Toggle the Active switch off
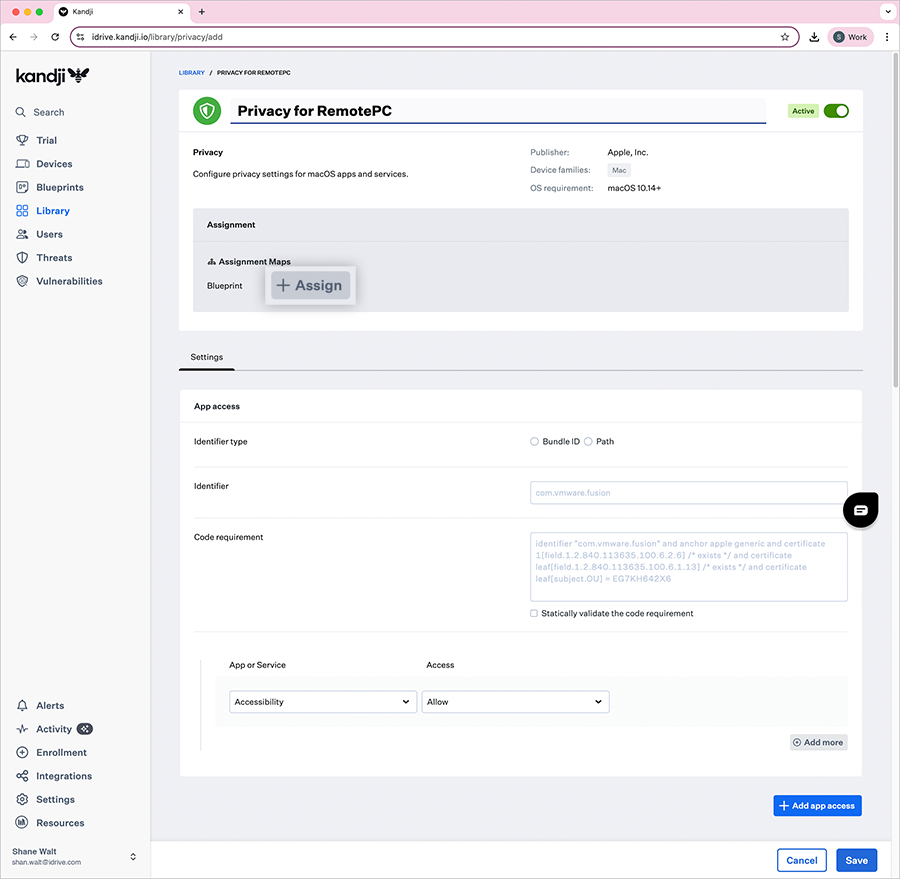This screenshot has height=879, width=900. 836,111
